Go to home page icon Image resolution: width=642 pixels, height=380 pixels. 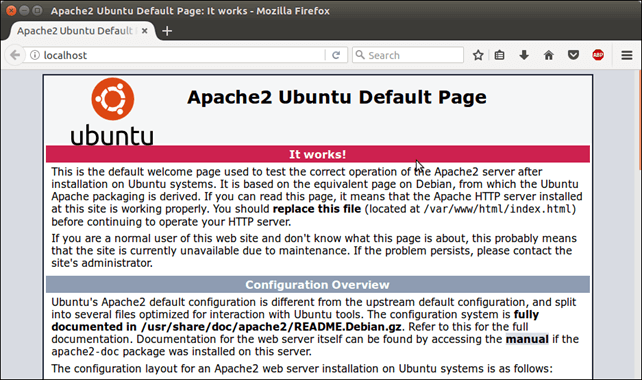tap(549, 55)
